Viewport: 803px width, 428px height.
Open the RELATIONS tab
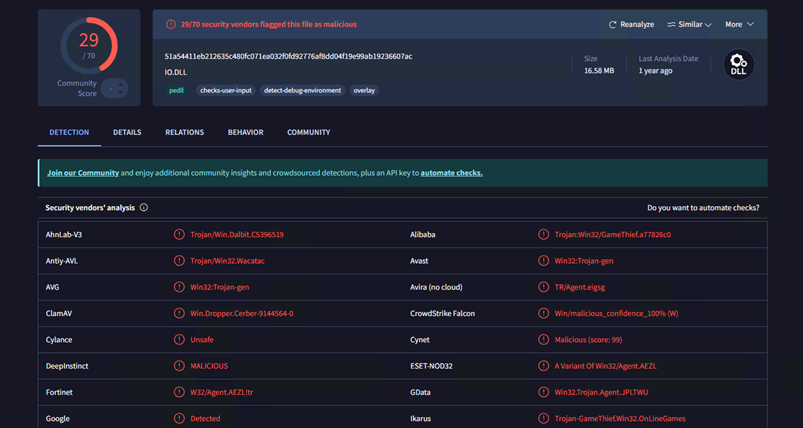coord(184,132)
